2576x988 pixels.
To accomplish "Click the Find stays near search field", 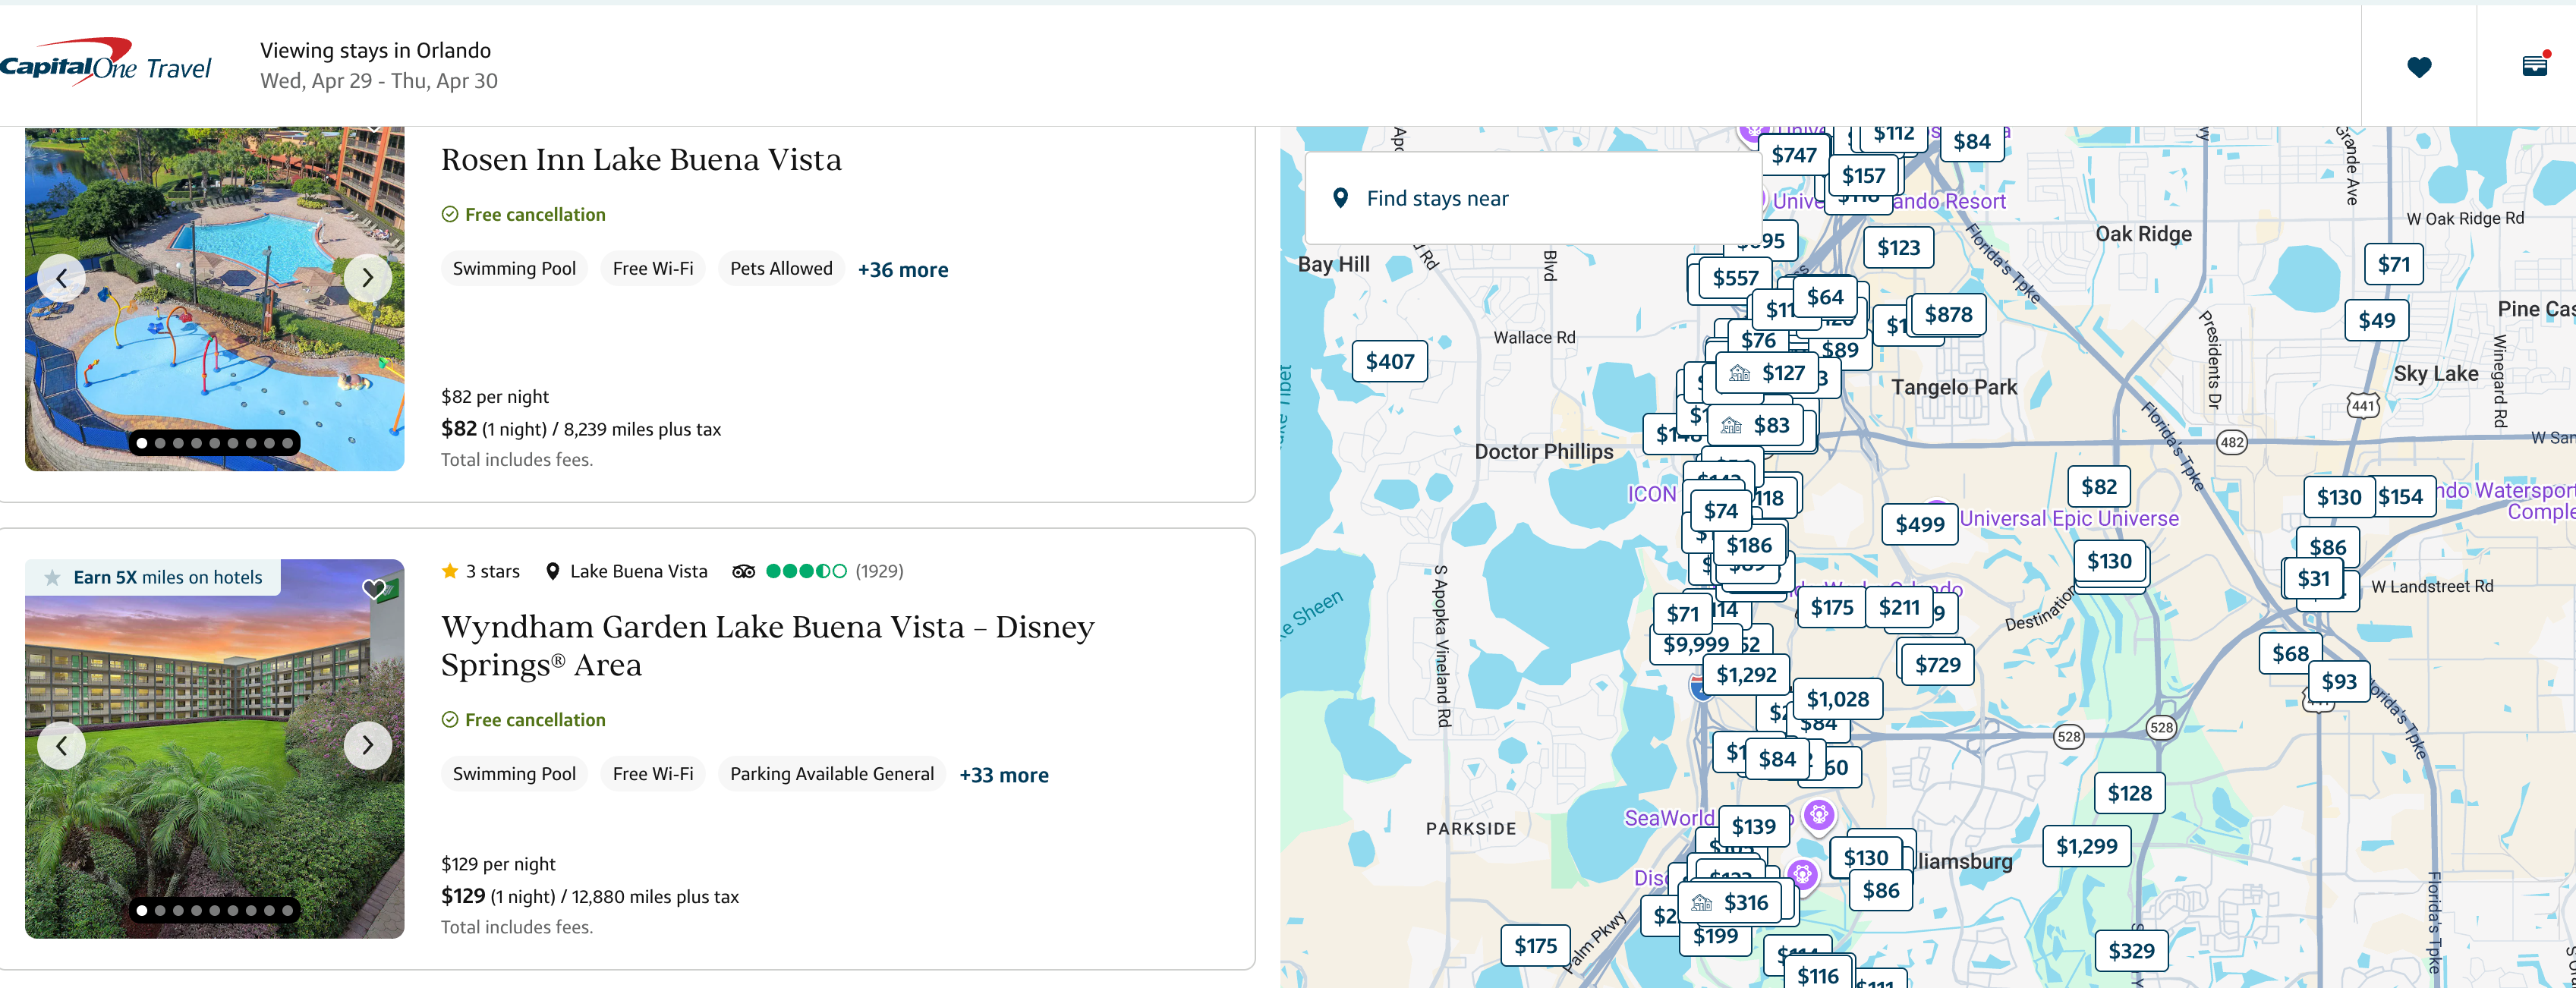I will 1532,198.
